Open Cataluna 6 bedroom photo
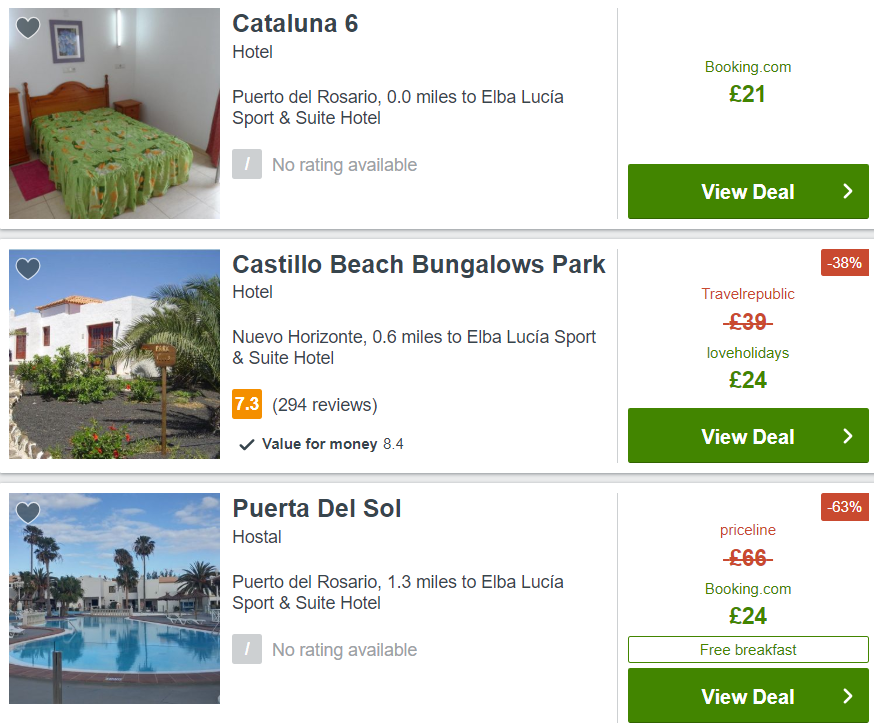The height and width of the screenshot is (728, 874). coord(114,113)
